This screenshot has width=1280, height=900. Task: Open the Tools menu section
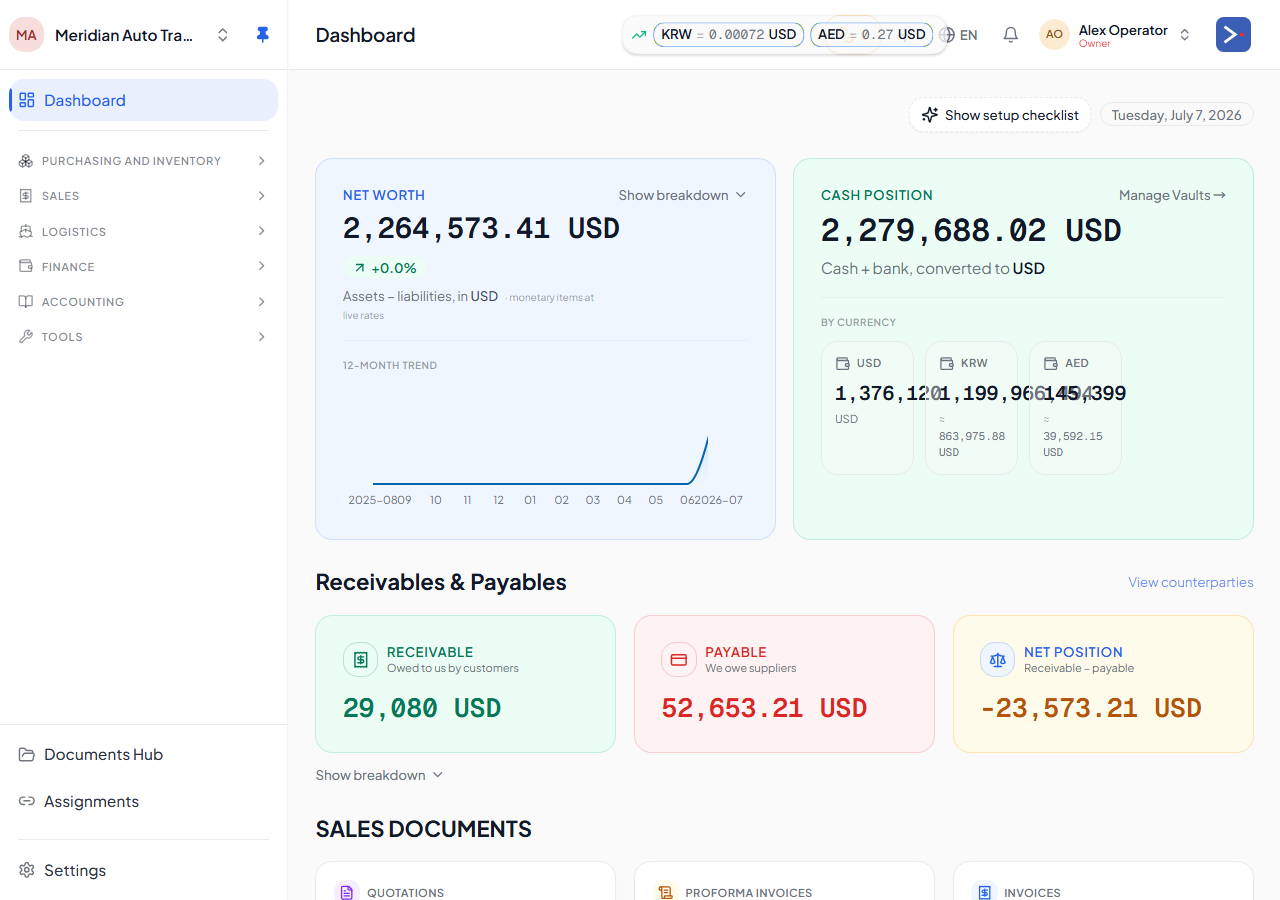(143, 337)
